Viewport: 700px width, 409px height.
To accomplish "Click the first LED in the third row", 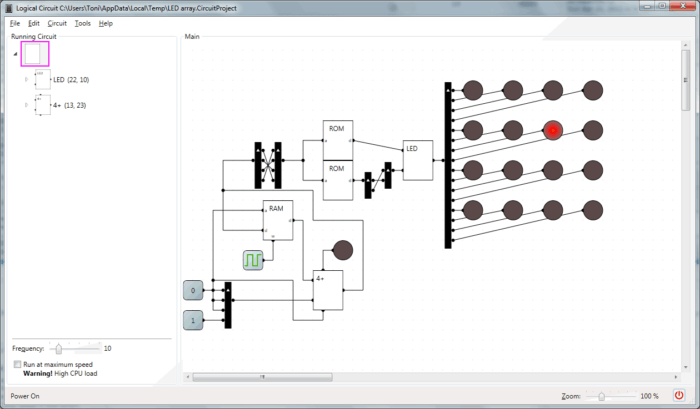I will [473, 170].
